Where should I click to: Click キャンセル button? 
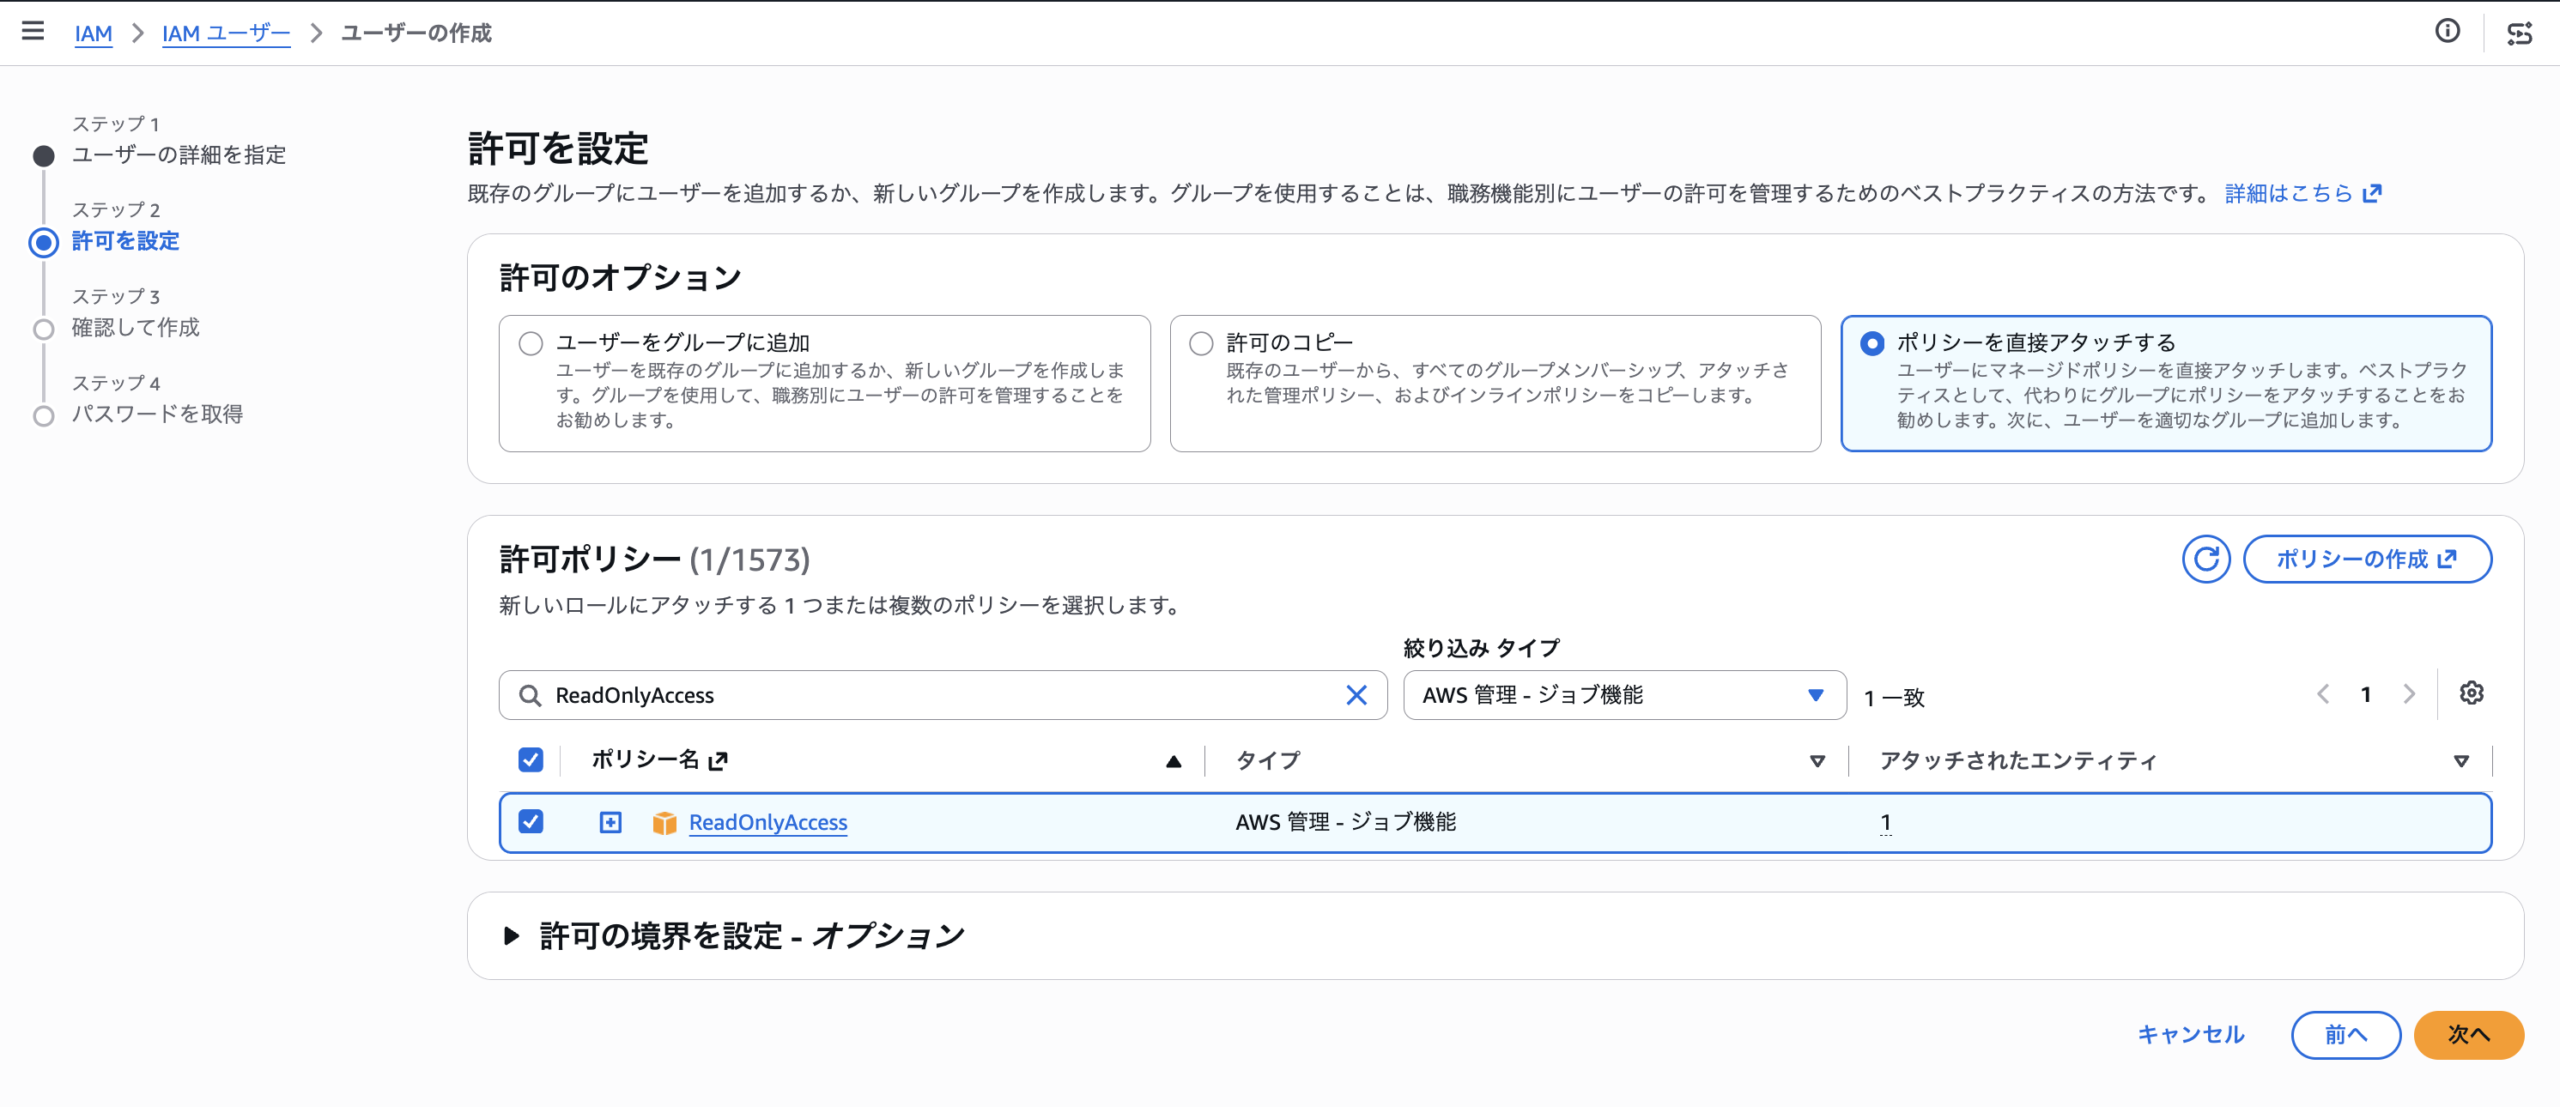coord(2190,1035)
